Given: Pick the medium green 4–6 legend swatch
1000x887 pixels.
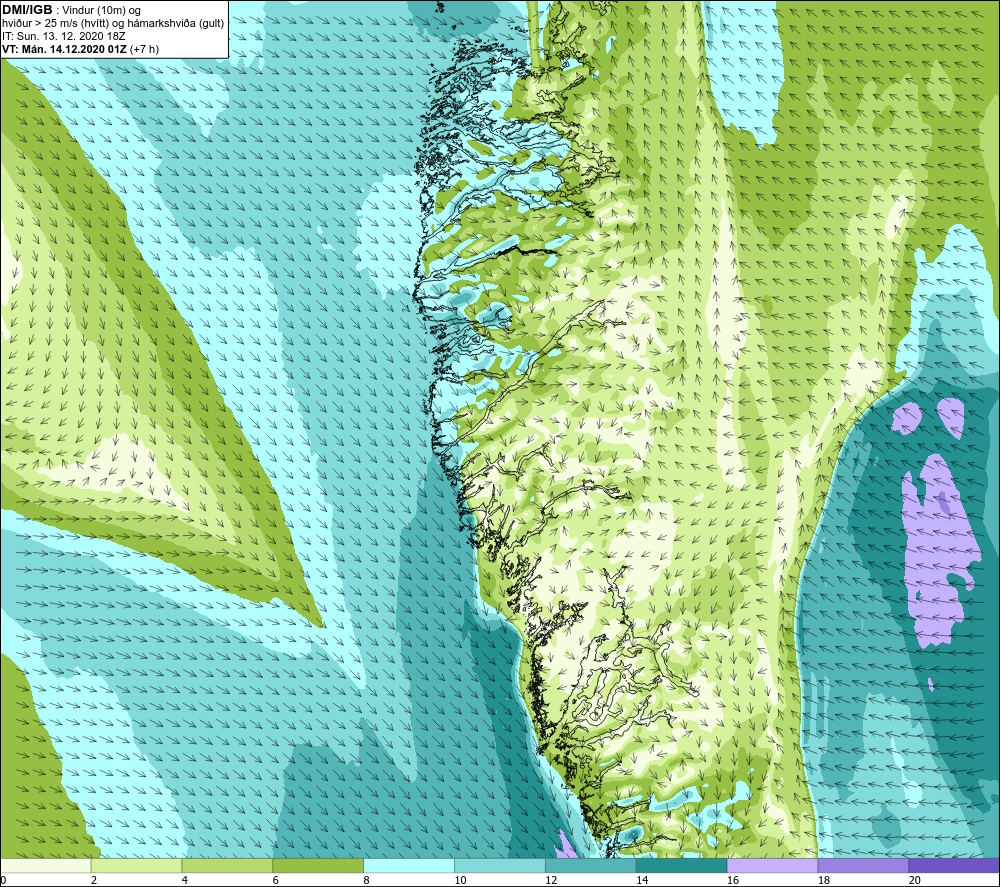Looking at the screenshot, I should (x=227, y=866).
